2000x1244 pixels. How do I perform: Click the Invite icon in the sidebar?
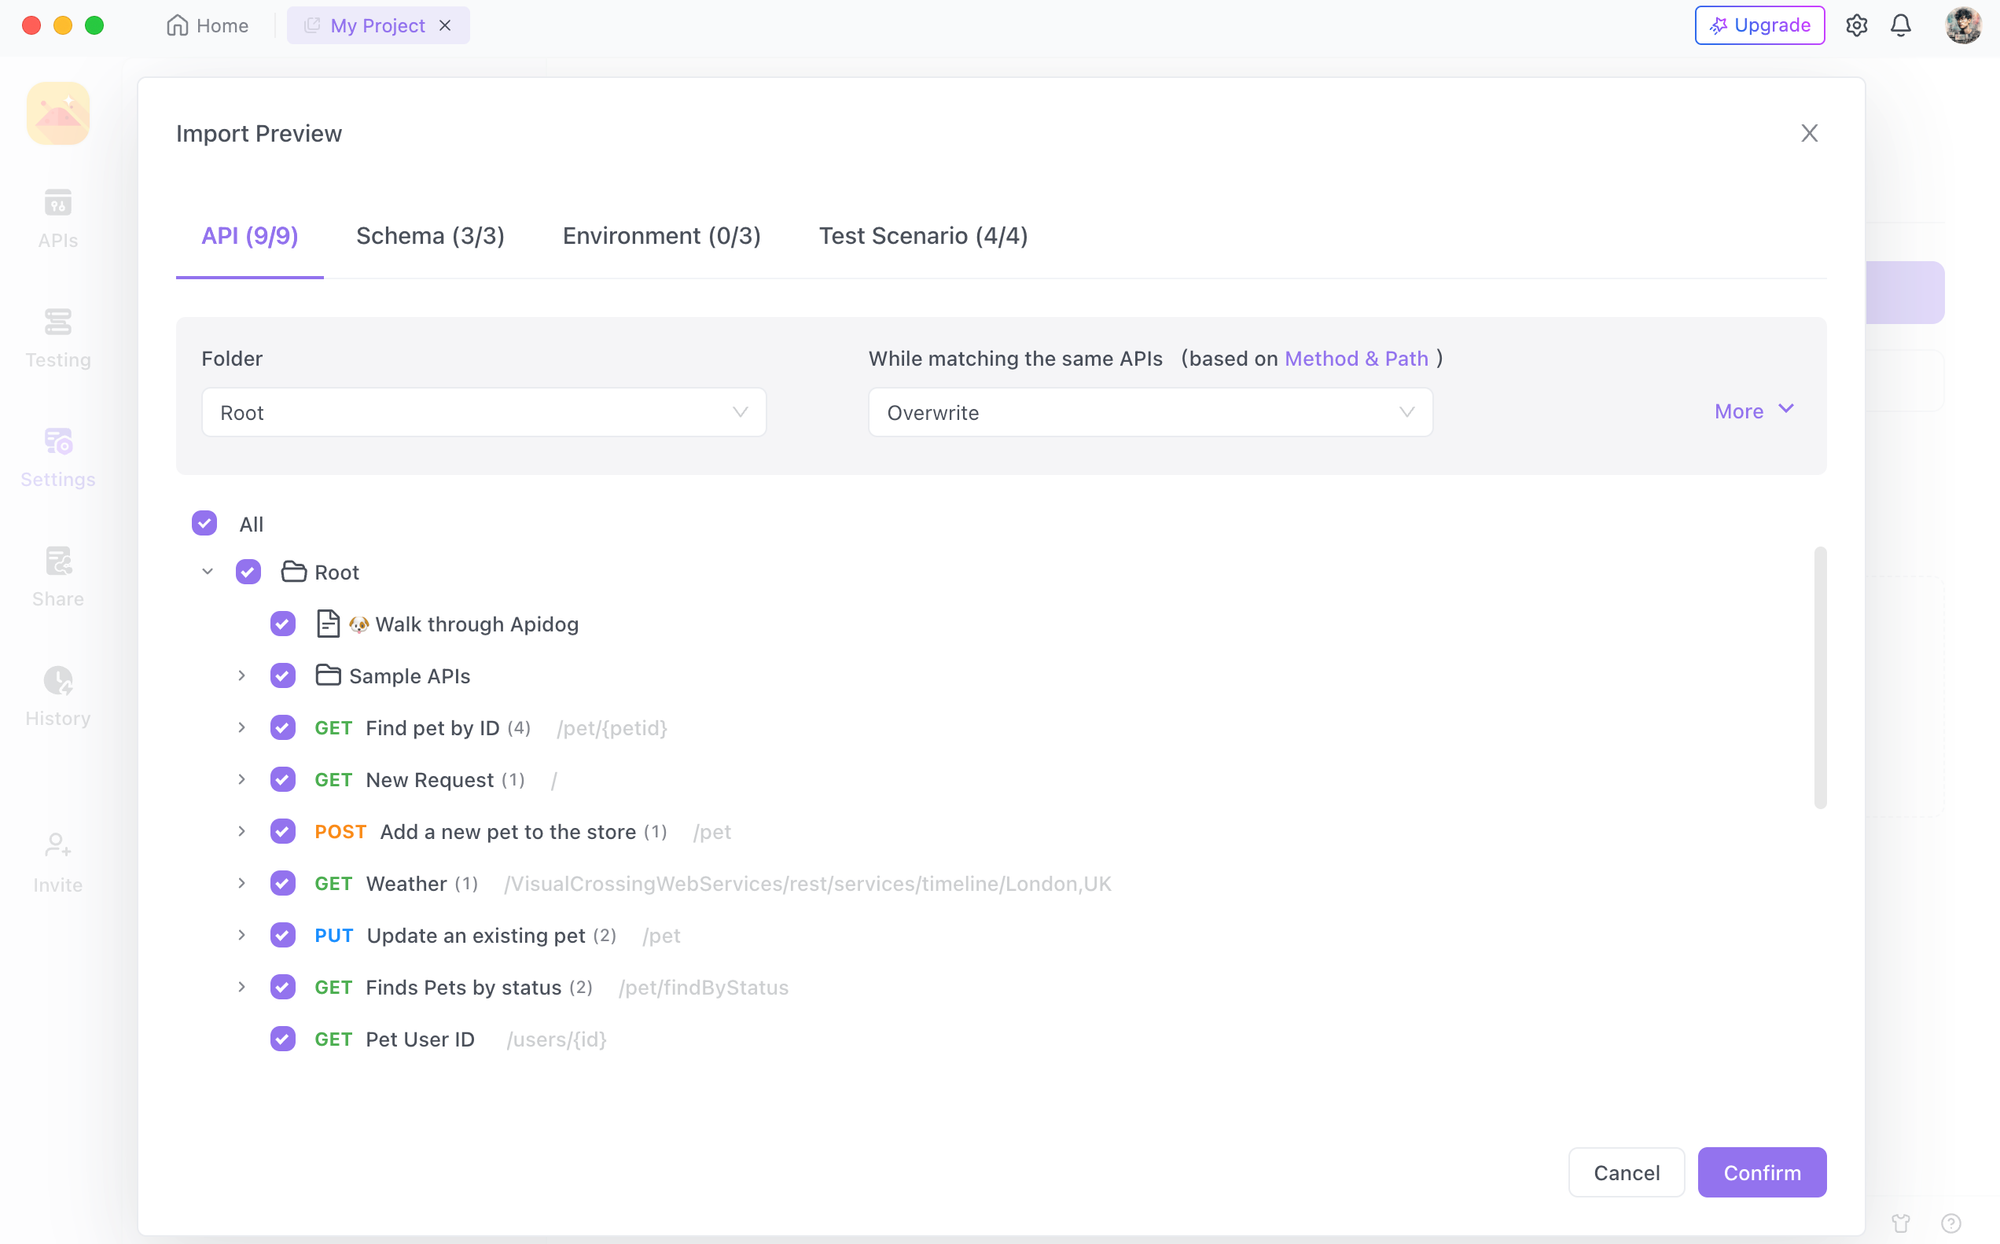pyautogui.click(x=57, y=858)
